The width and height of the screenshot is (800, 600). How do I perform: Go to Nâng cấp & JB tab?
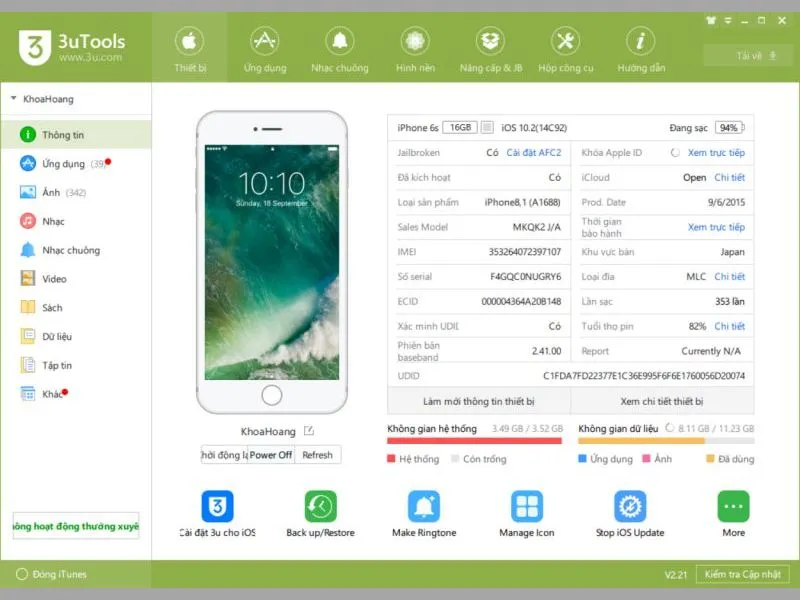(x=491, y=49)
